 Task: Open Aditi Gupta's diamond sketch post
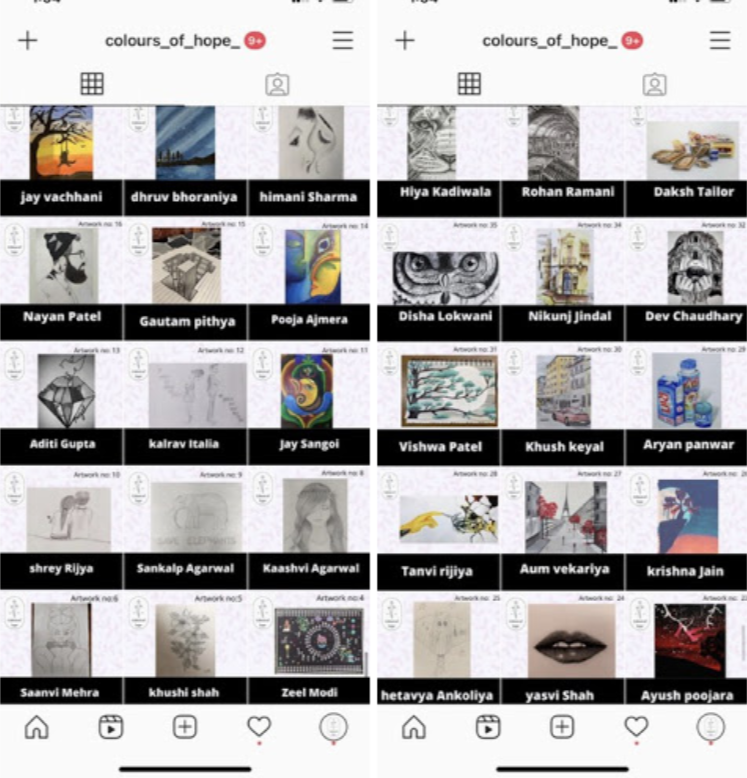(x=61, y=404)
